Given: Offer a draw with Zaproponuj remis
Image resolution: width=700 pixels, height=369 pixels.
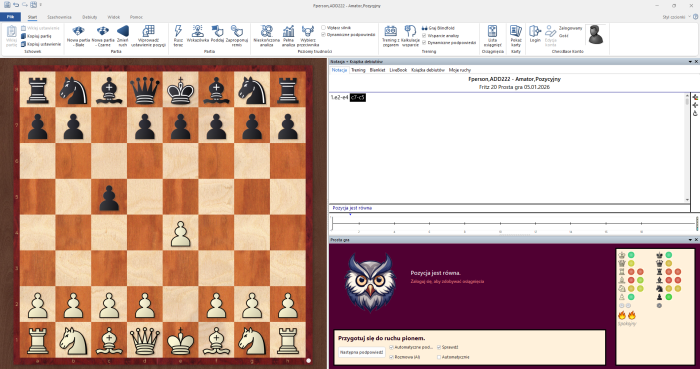Looking at the screenshot, I should [237, 36].
